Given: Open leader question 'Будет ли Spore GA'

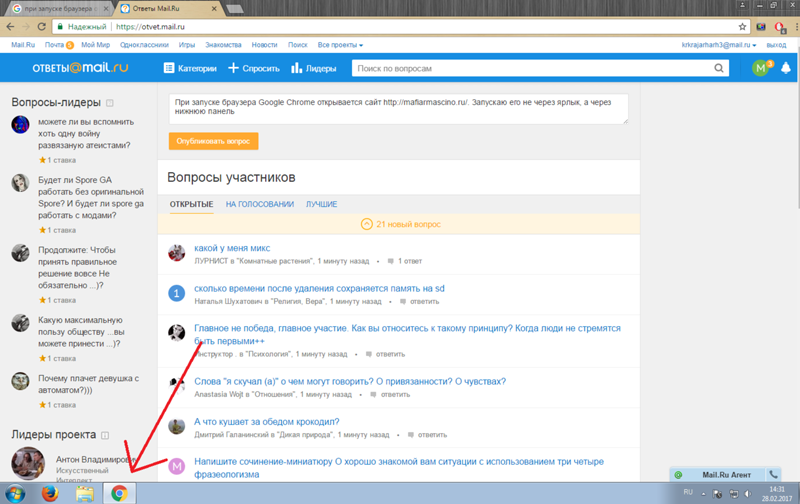Looking at the screenshot, I should pyautogui.click(x=91, y=197).
